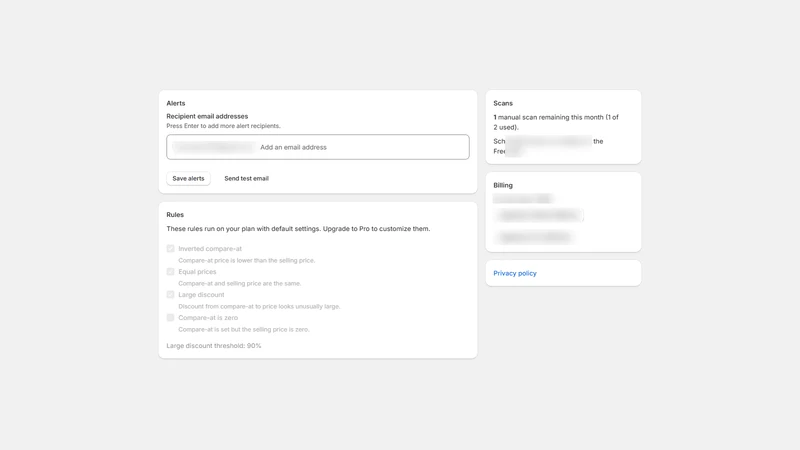Screen dimensions: 800x450
Task: Click the first blurred Billing button
Action: click(x=539, y=215)
